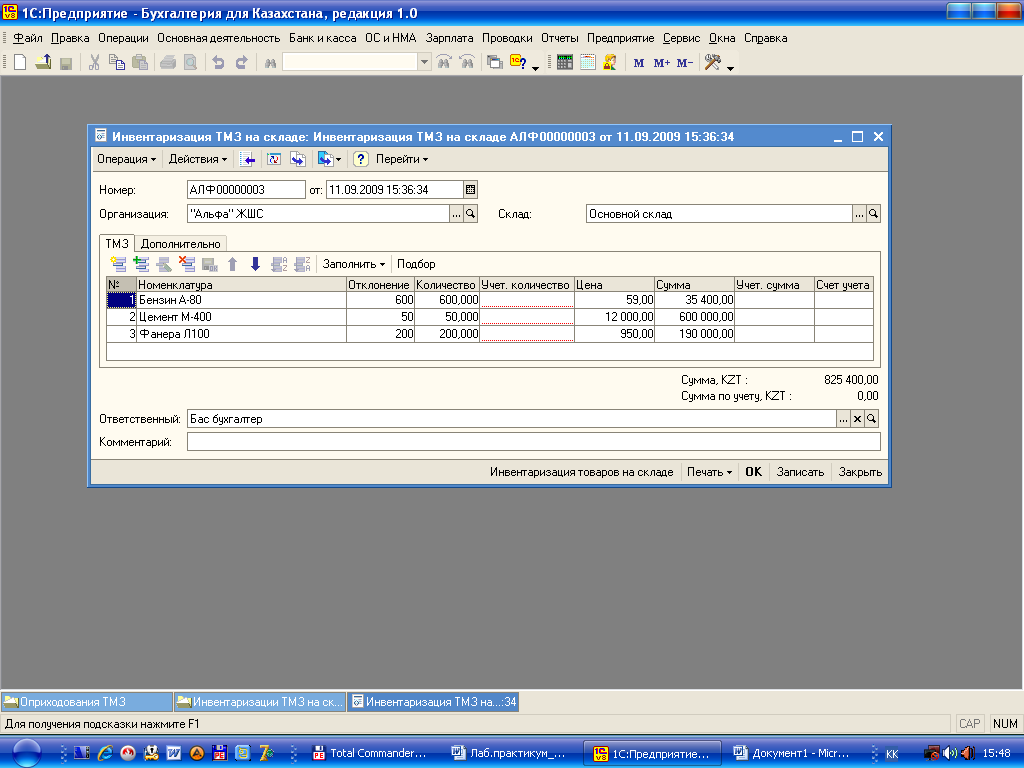Click the ellipsis selector for Организация
The height and width of the screenshot is (768, 1024).
click(x=456, y=214)
